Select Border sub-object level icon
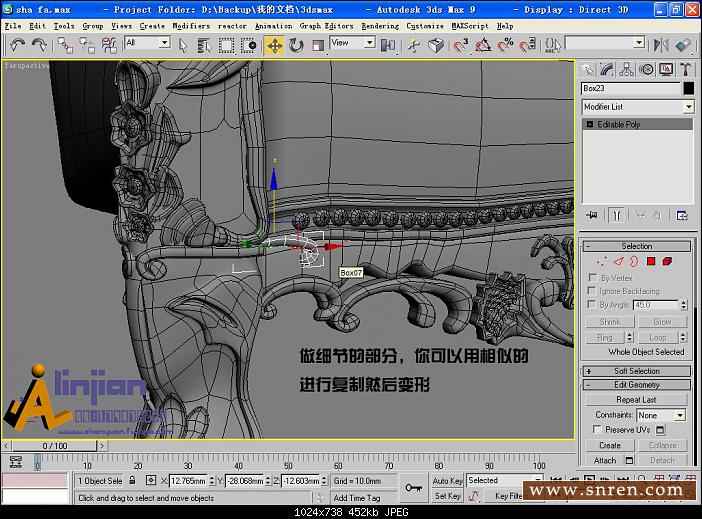This screenshot has height=519, width=702. point(634,262)
